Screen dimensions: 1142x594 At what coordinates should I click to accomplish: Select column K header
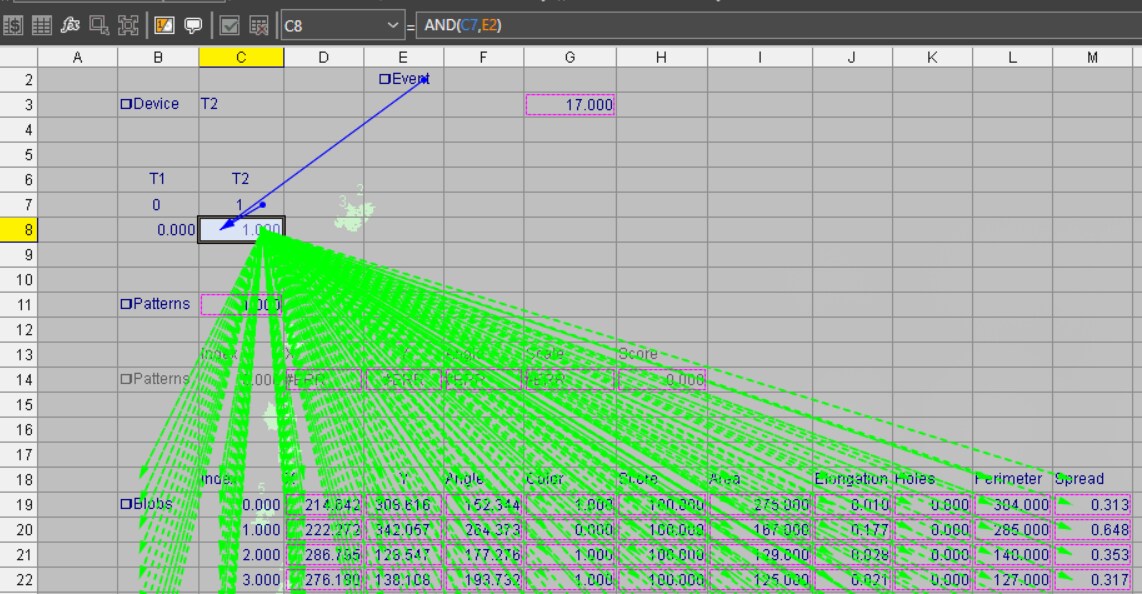pos(932,58)
